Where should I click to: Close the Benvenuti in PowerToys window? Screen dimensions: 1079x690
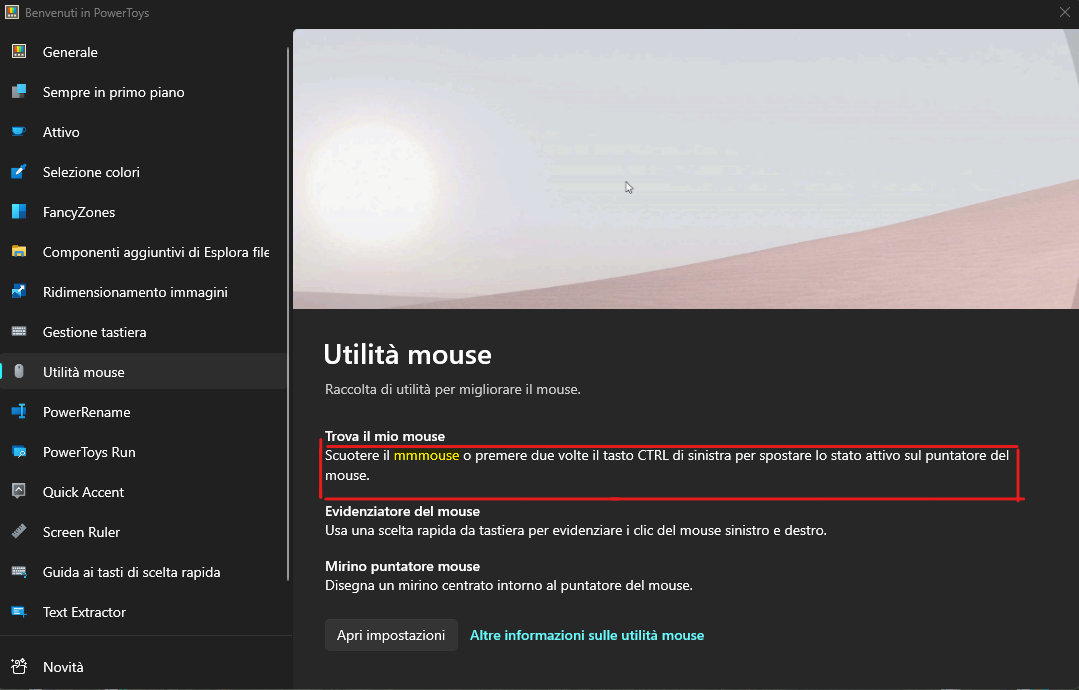1063,12
